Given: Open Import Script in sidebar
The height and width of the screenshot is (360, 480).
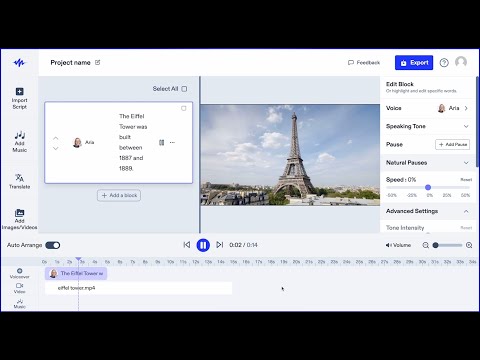Looking at the screenshot, I should pos(19,99).
